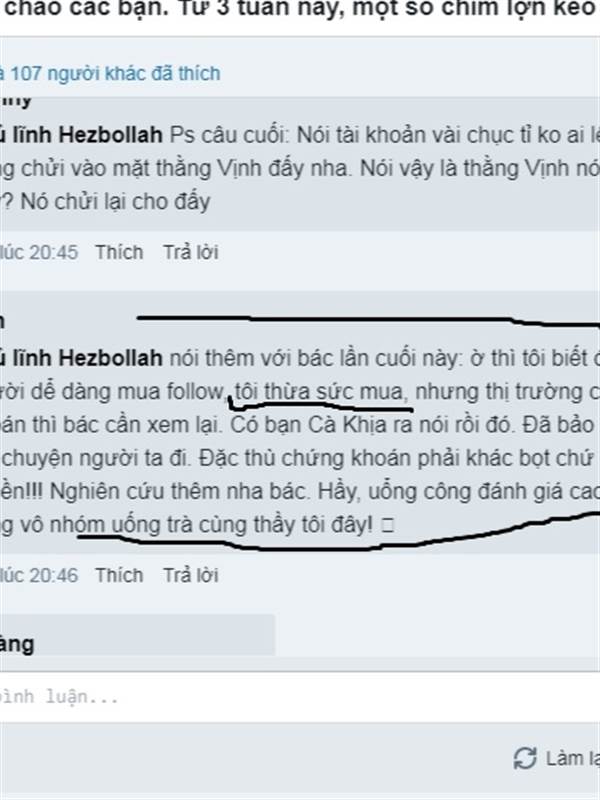The height and width of the screenshot is (800, 600).
Task: Like the comment posted at 20:46
Action: click(x=119, y=576)
